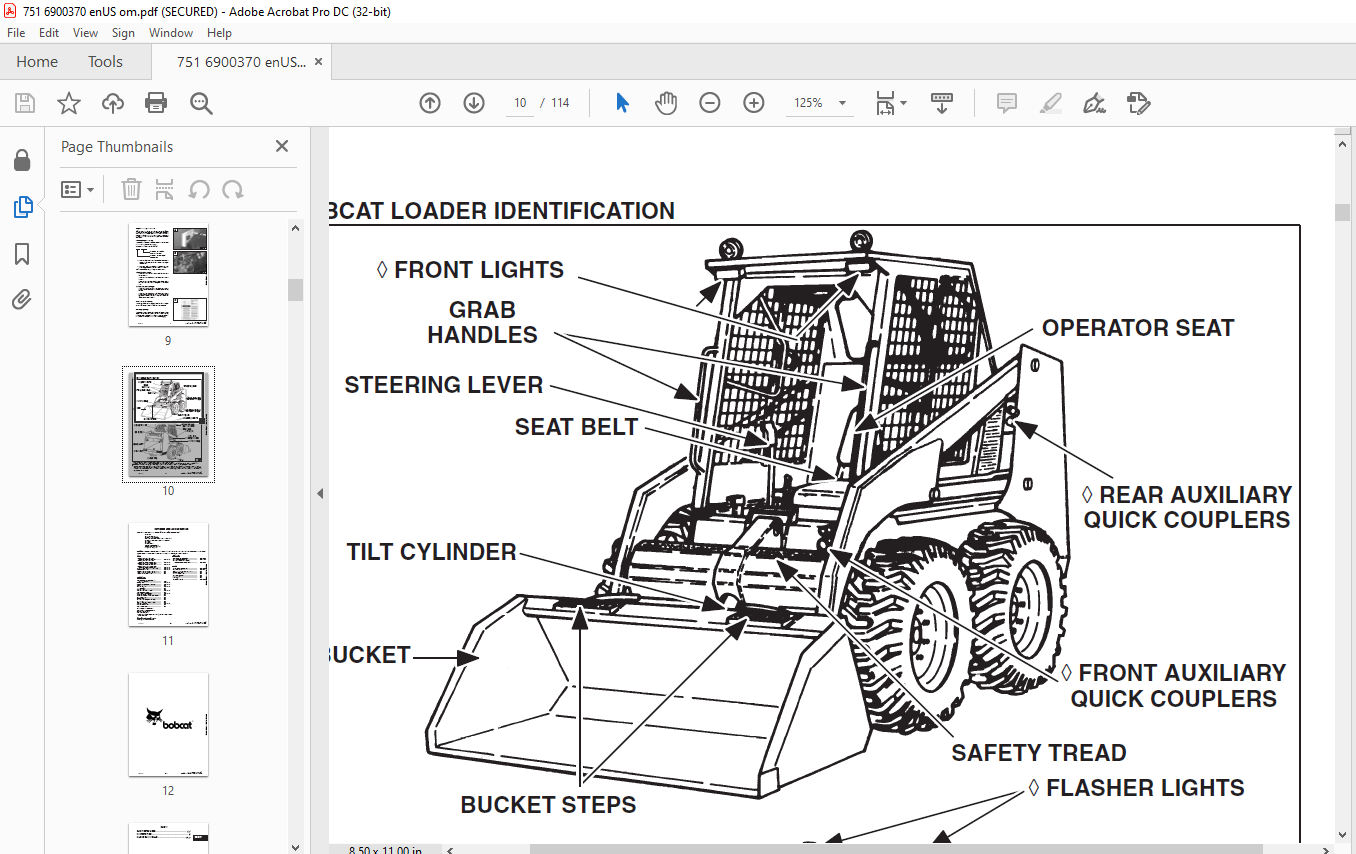Switch to the Home tab

[x=37, y=62]
